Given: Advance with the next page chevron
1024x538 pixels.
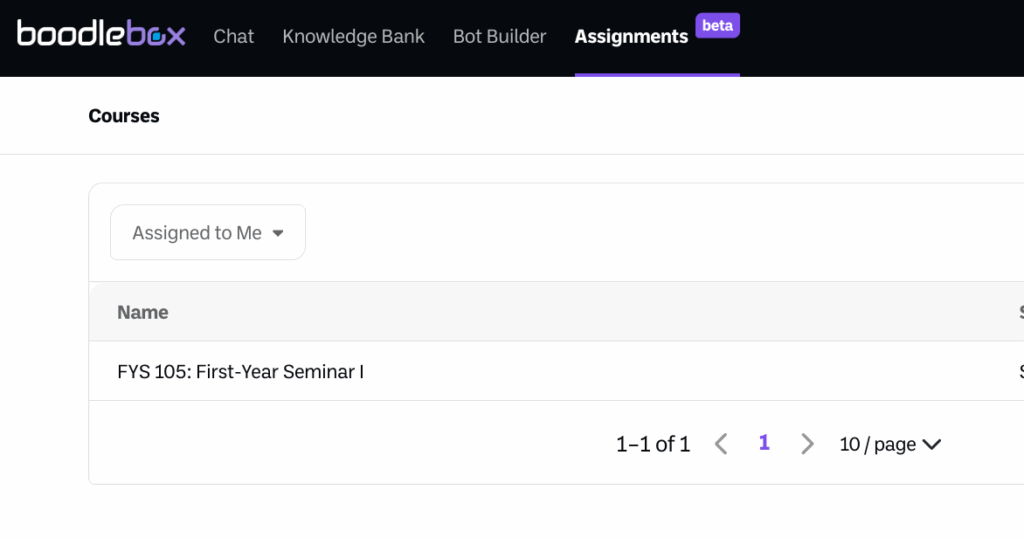Looking at the screenshot, I should (x=807, y=444).
